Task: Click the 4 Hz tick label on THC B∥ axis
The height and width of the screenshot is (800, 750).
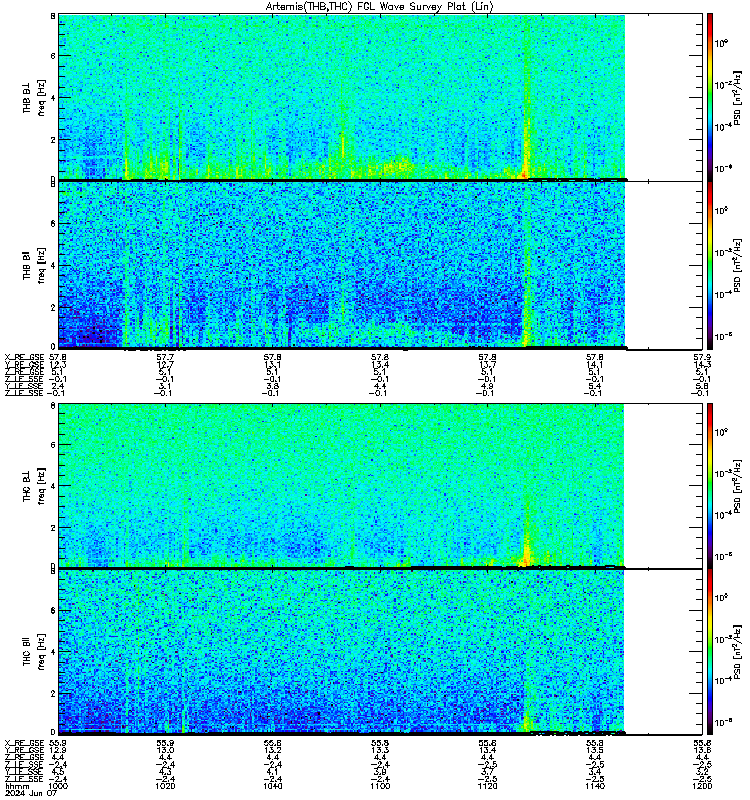Action: coord(53,652)
